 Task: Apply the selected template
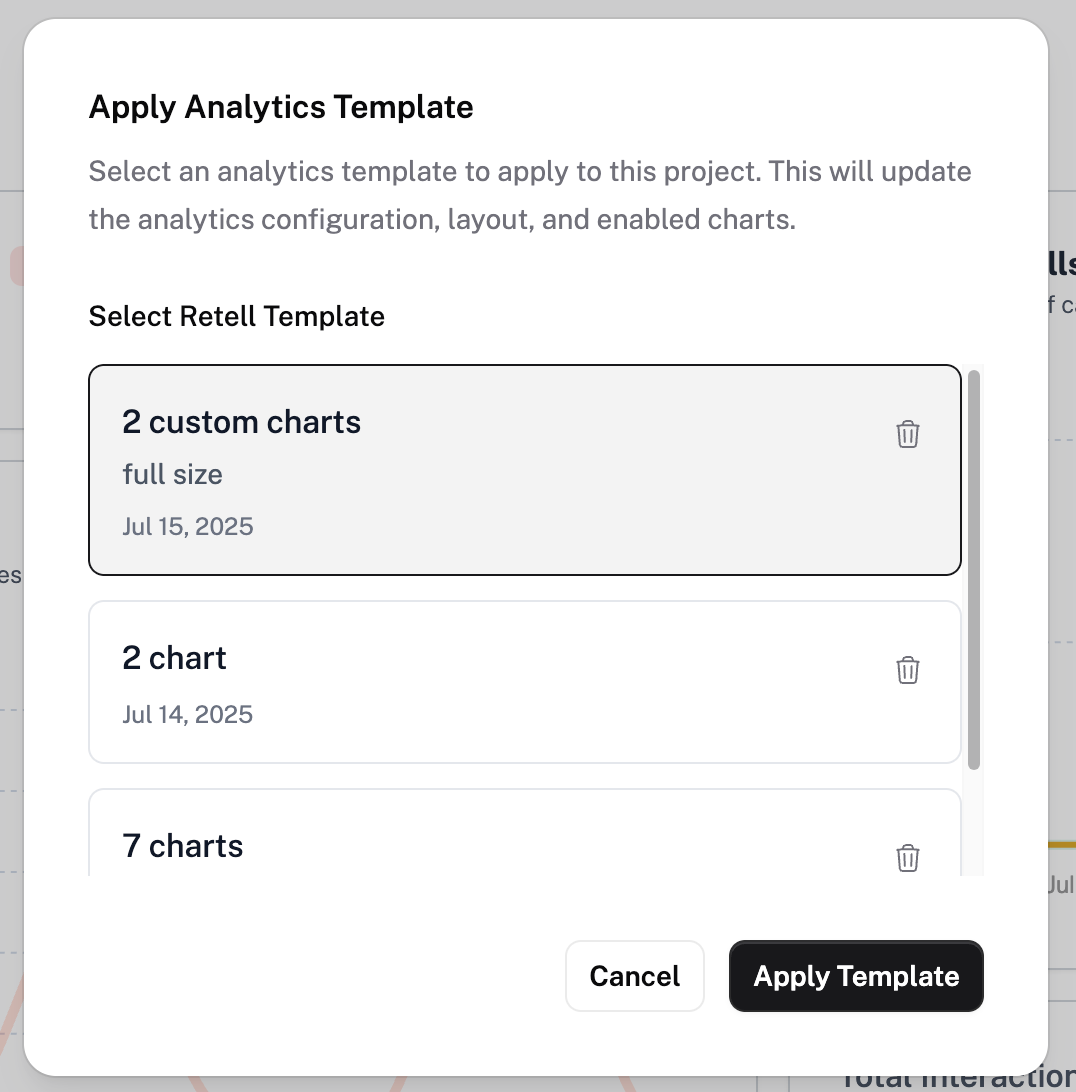tap(856, 976)
